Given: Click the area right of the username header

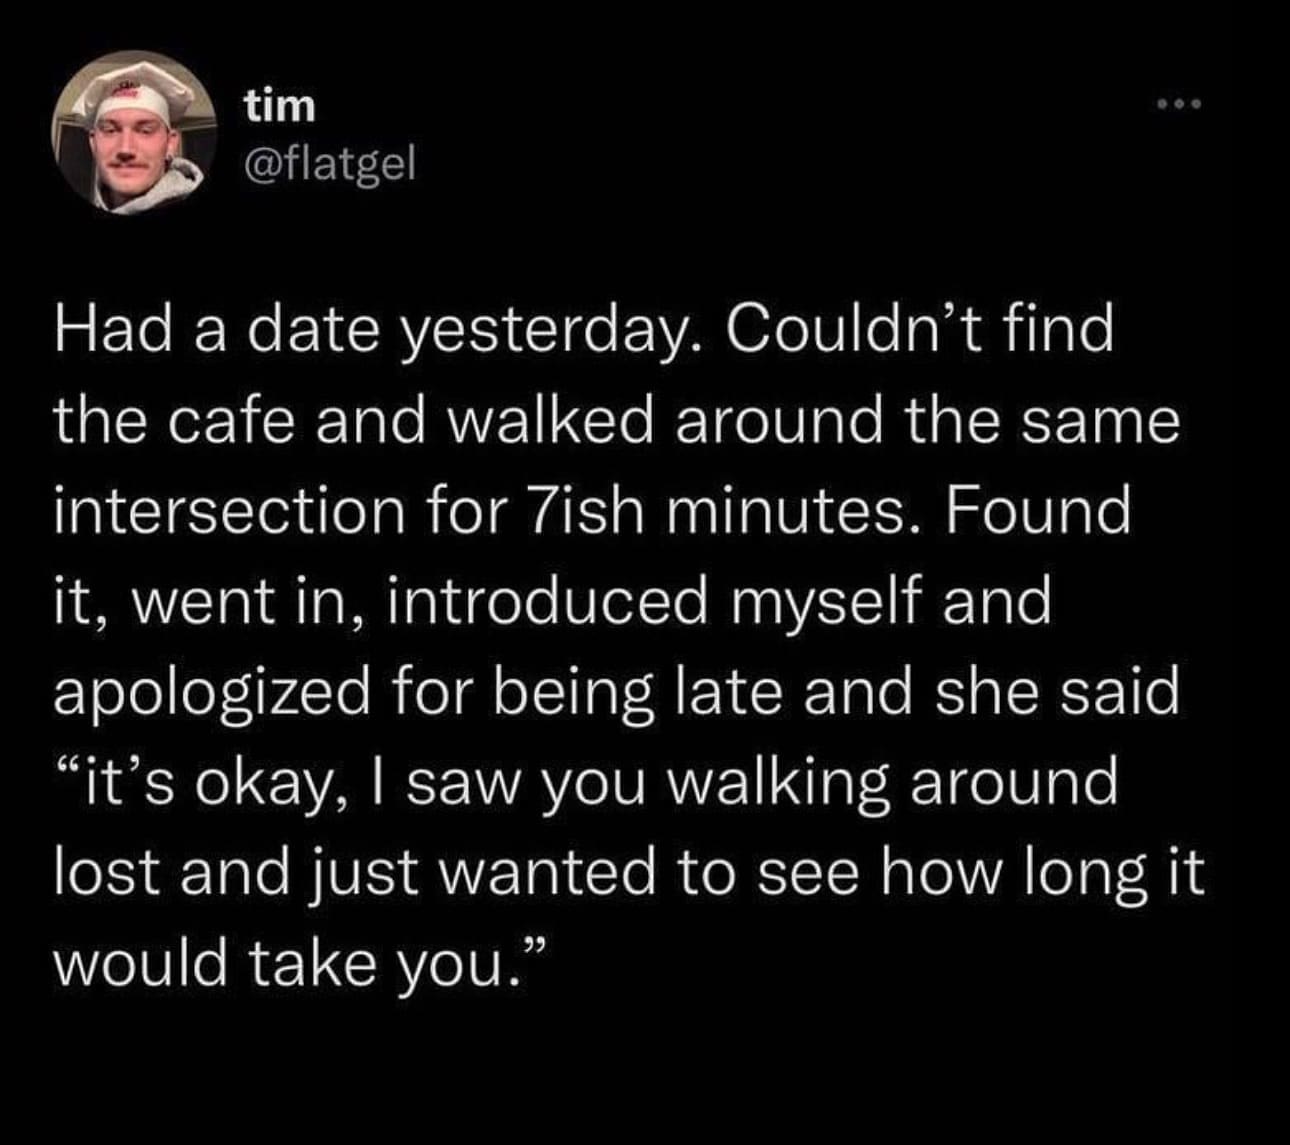Looking at the screenshot, I should pyautogui.click(x=750, y=130).
